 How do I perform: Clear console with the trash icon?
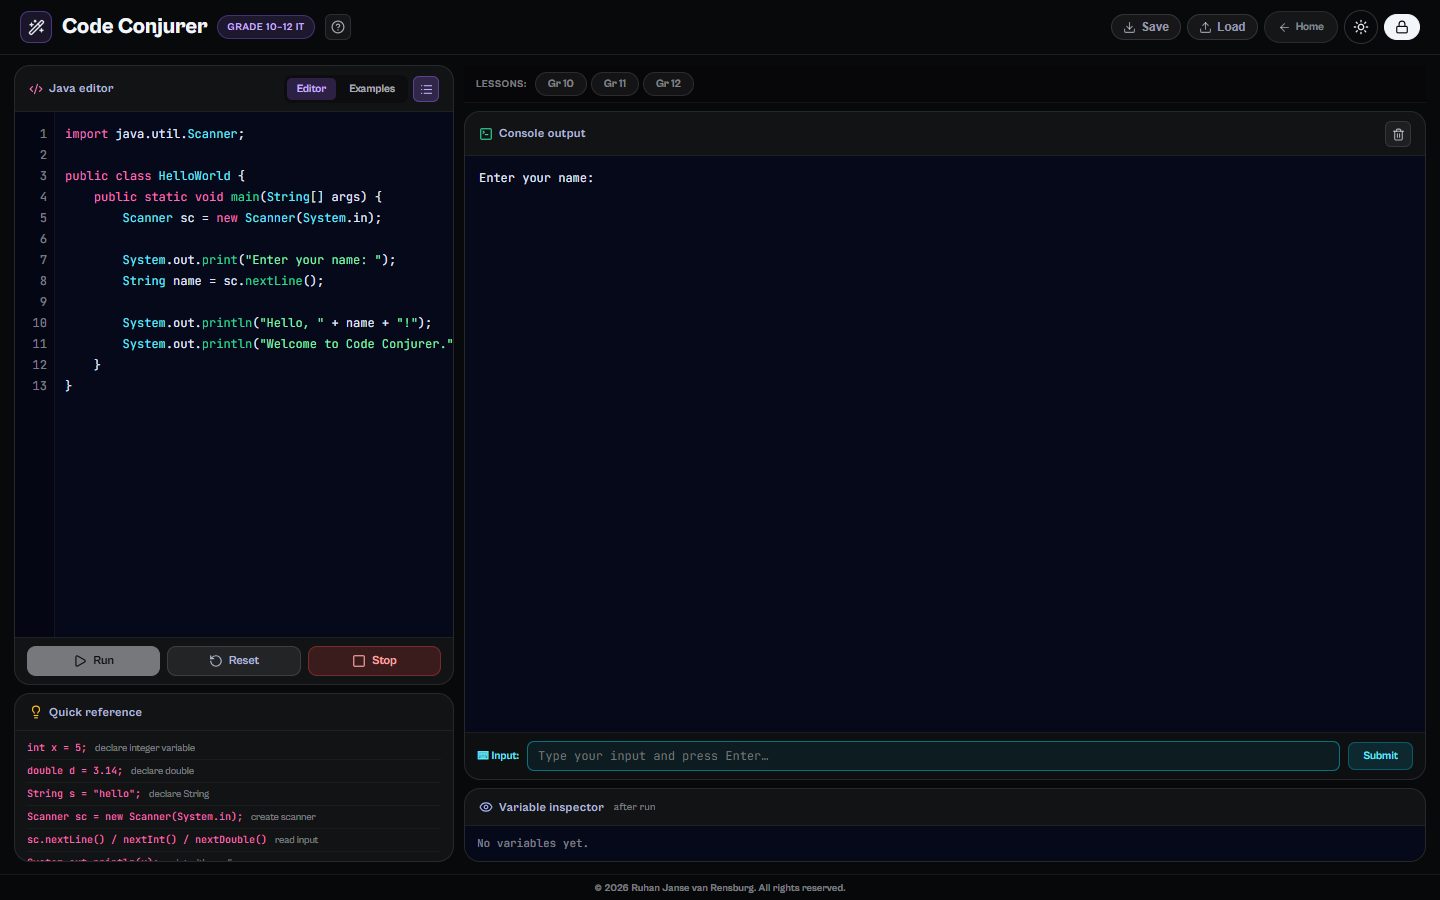tap(1398, 134)
